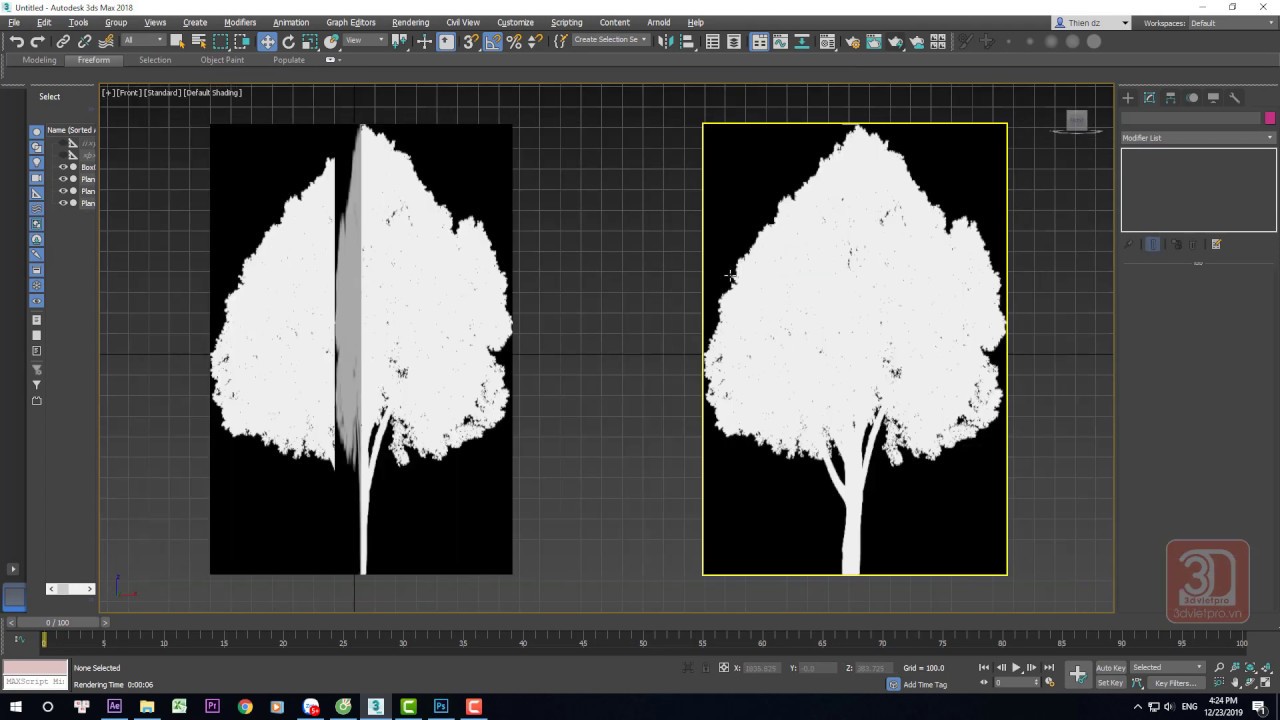The image size is (1280, 720).
Task: Click the Undo arrow in the main toolbar
Action: [17, 41]
